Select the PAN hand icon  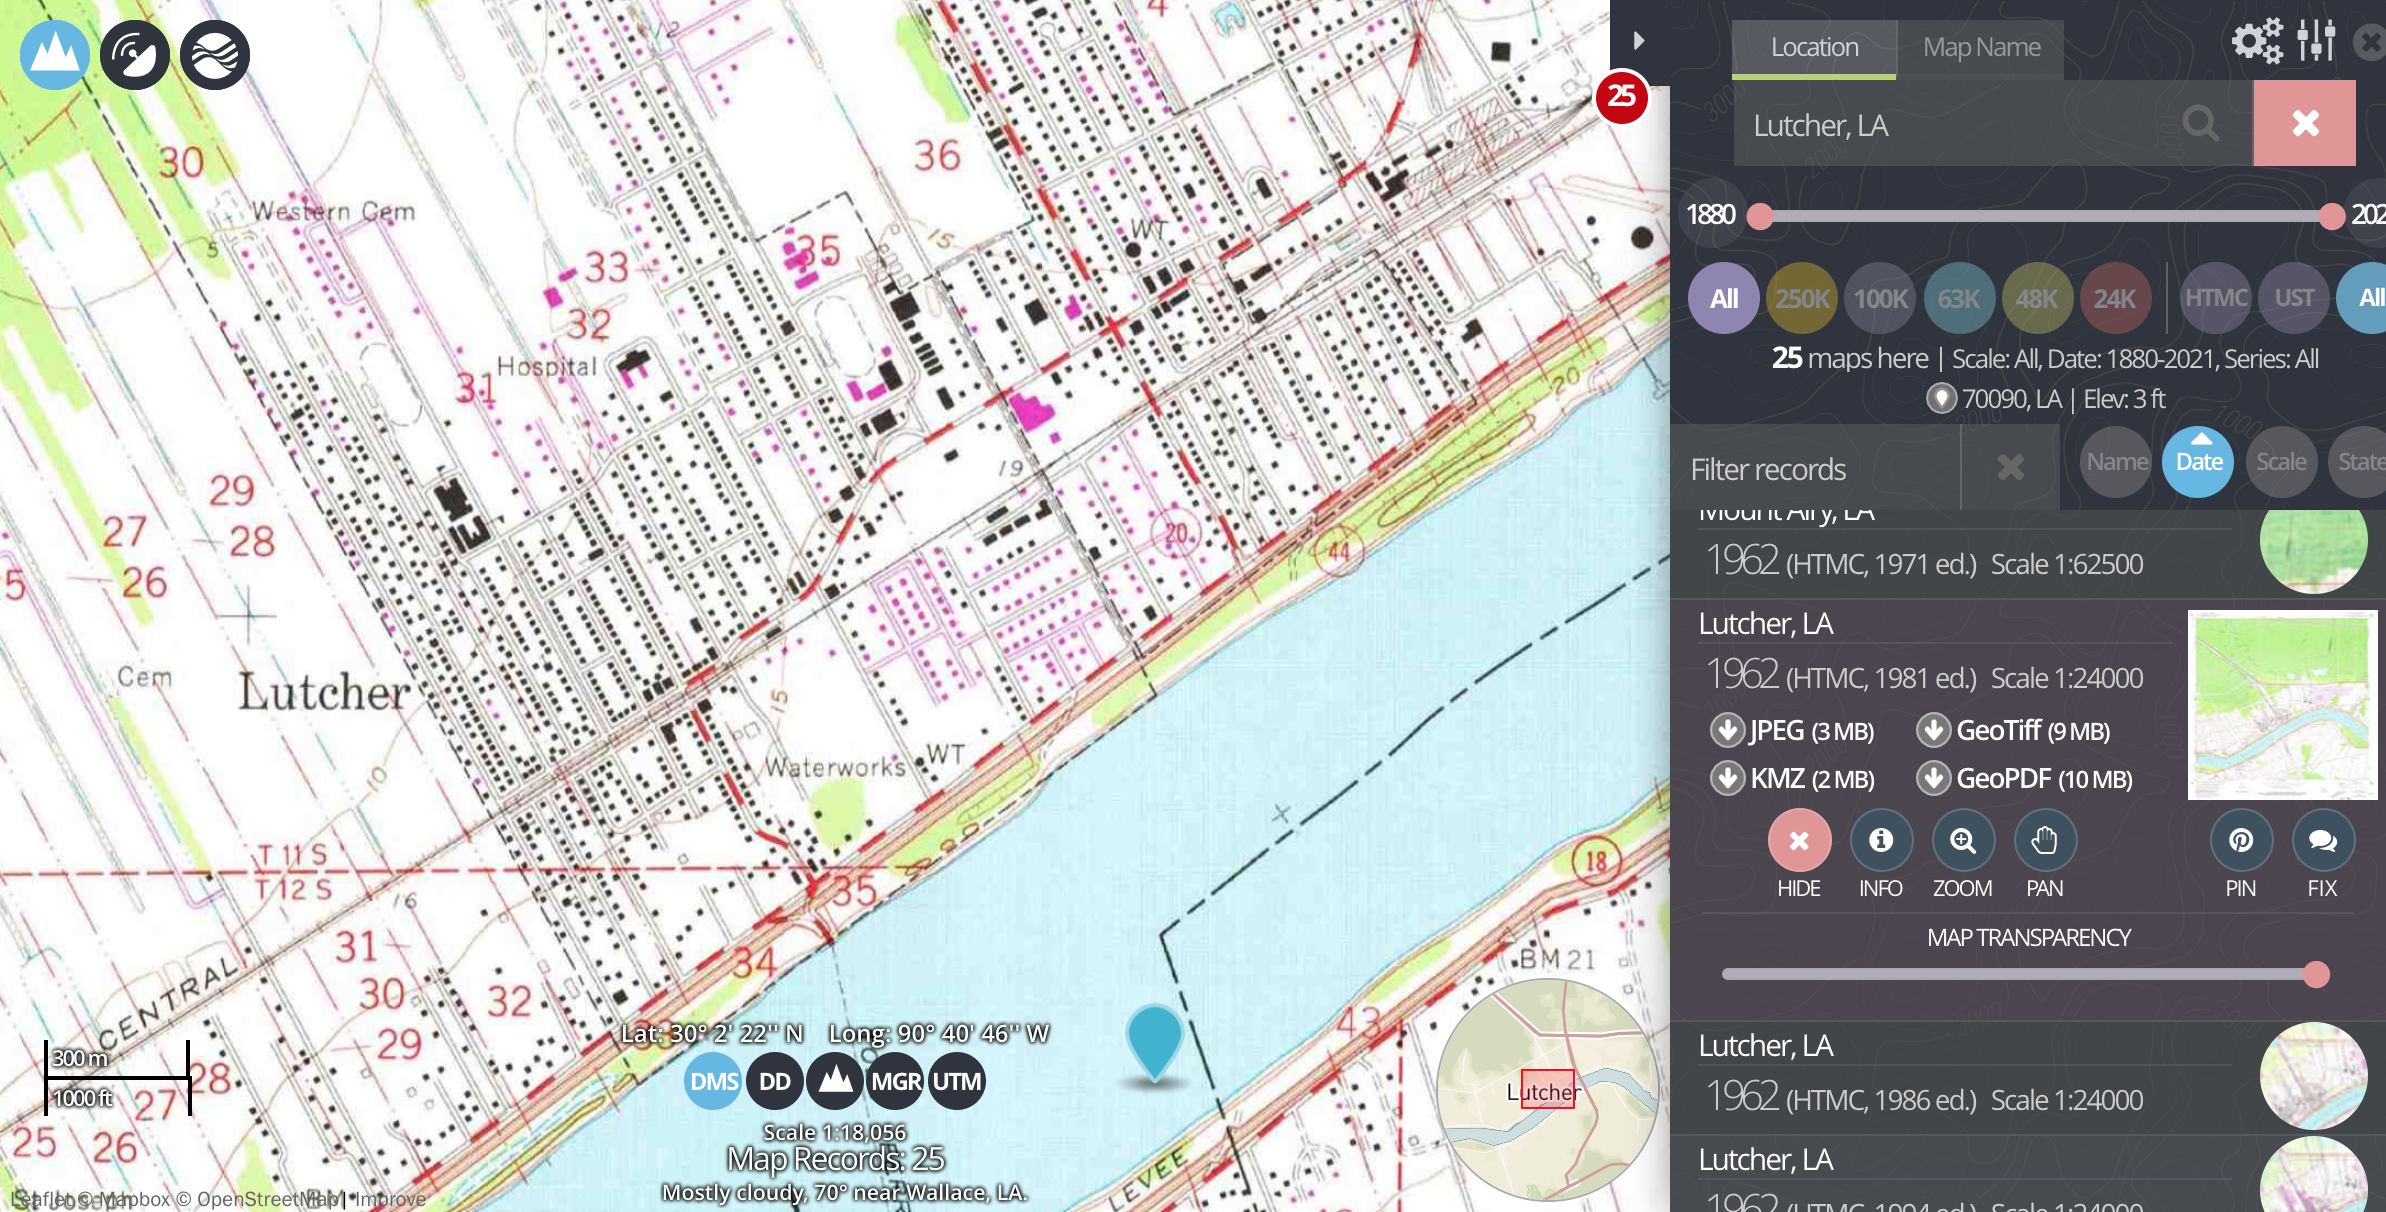[x=2044, y=841]
